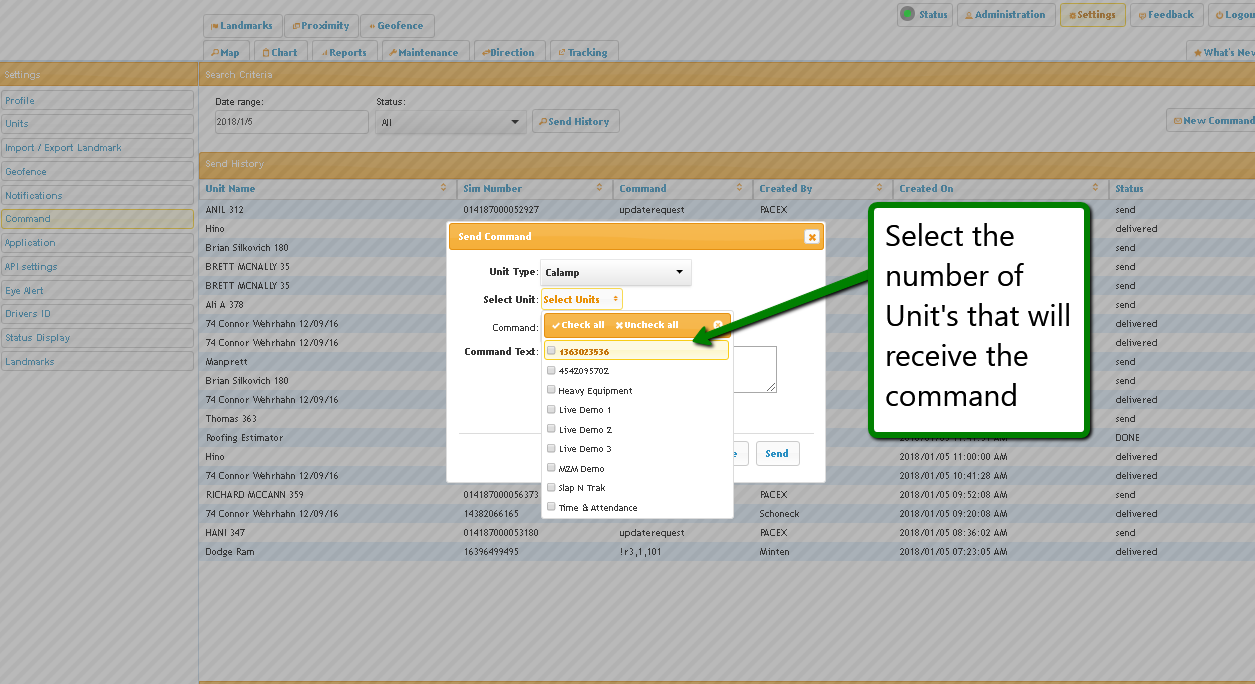The width and height of the screenshot is (1255, 684).
Task: Close the unit list with the round icon
Action: 717,325
